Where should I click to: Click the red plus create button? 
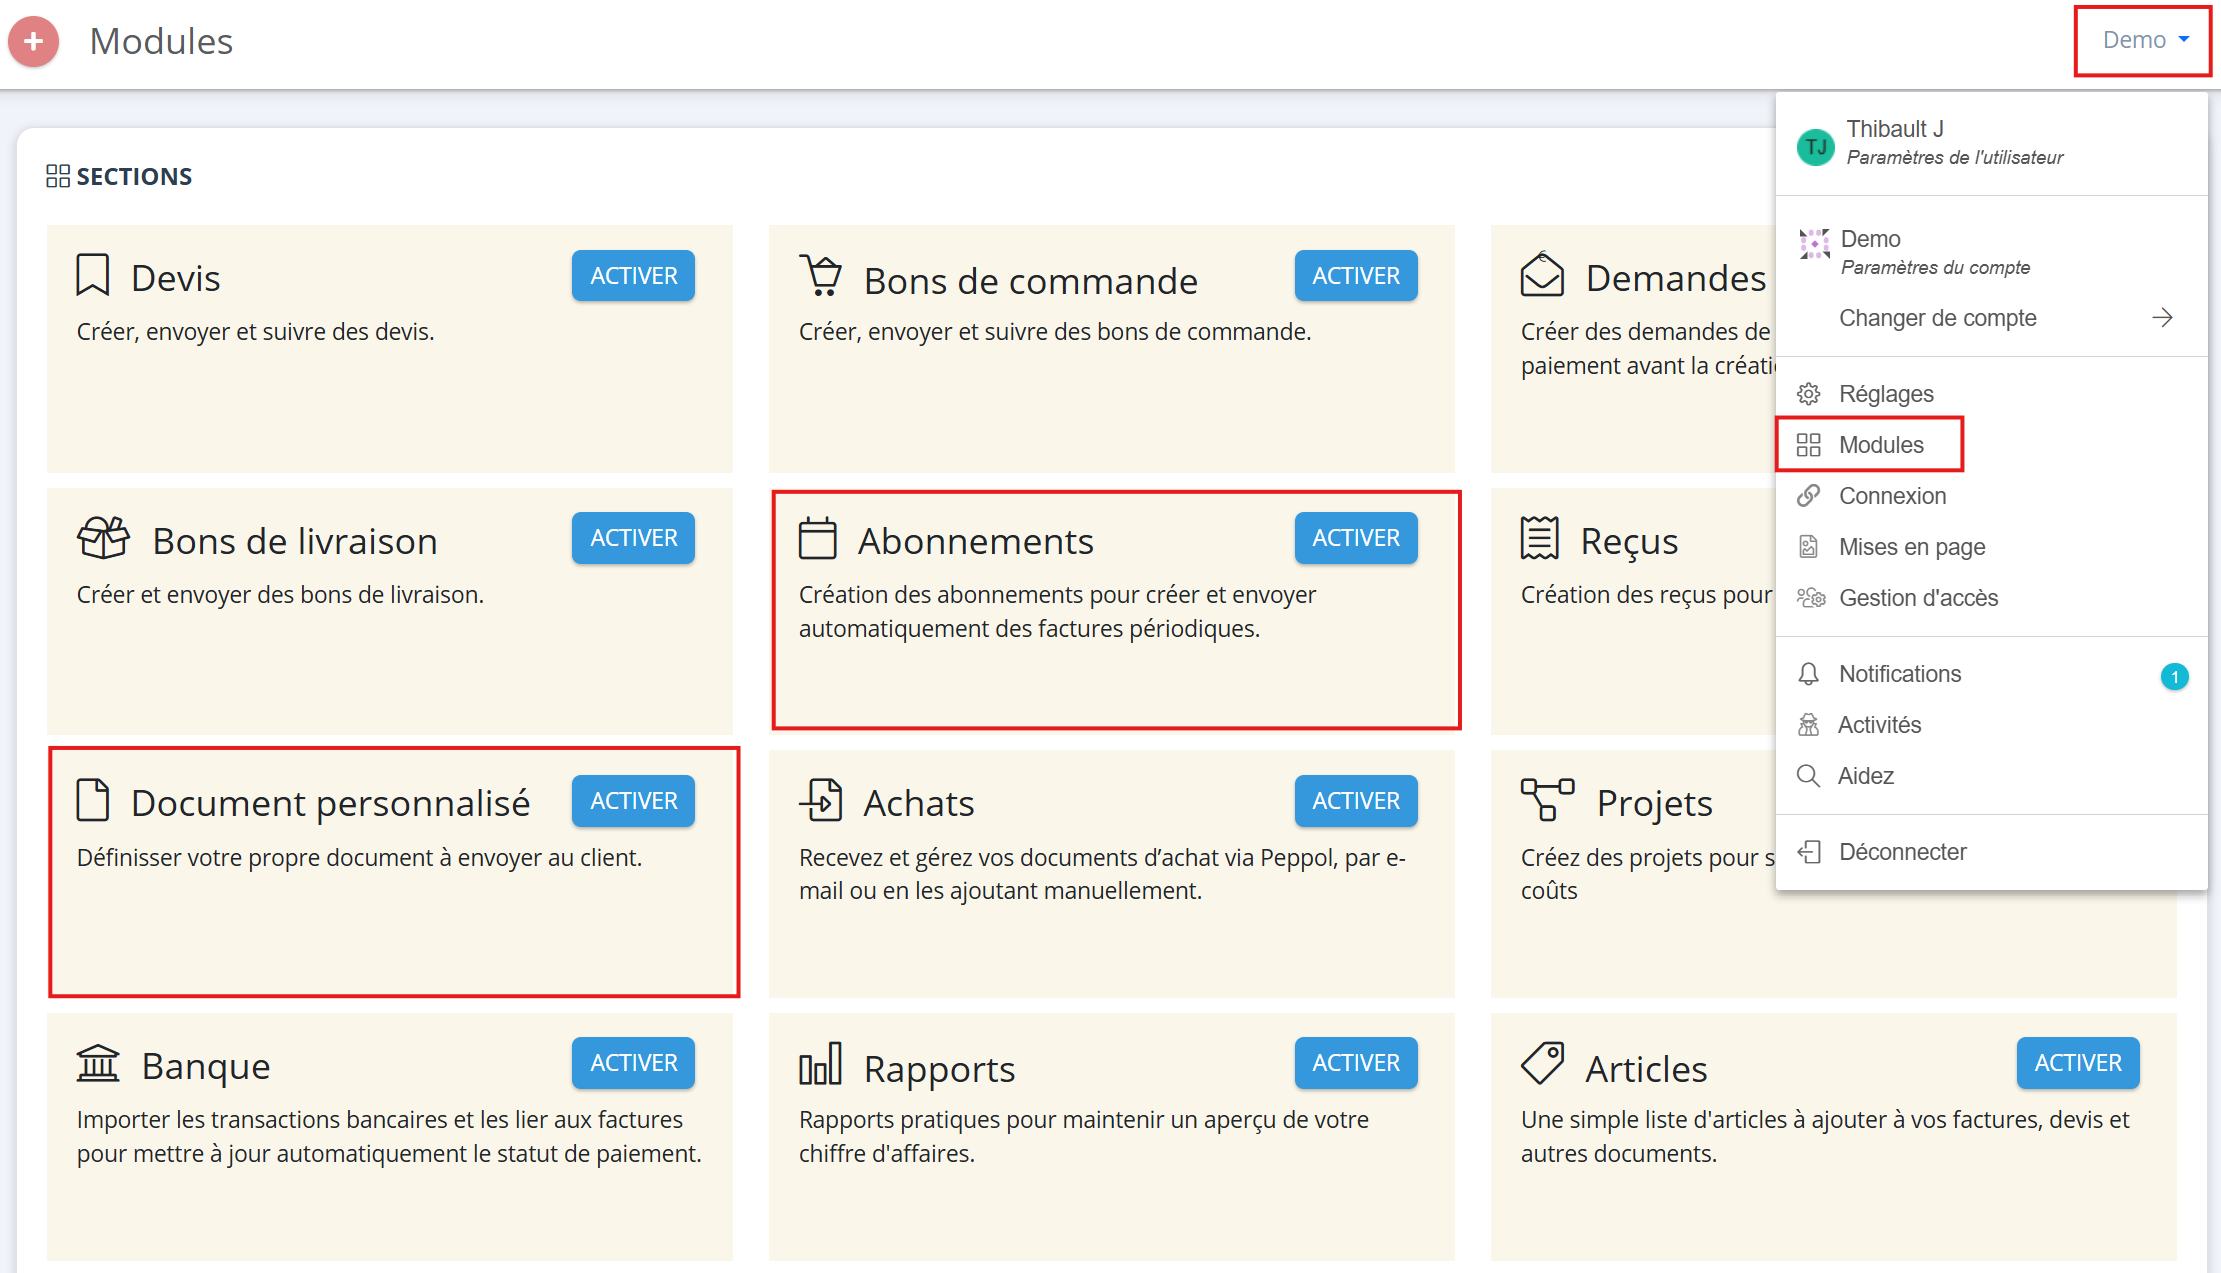33,41
